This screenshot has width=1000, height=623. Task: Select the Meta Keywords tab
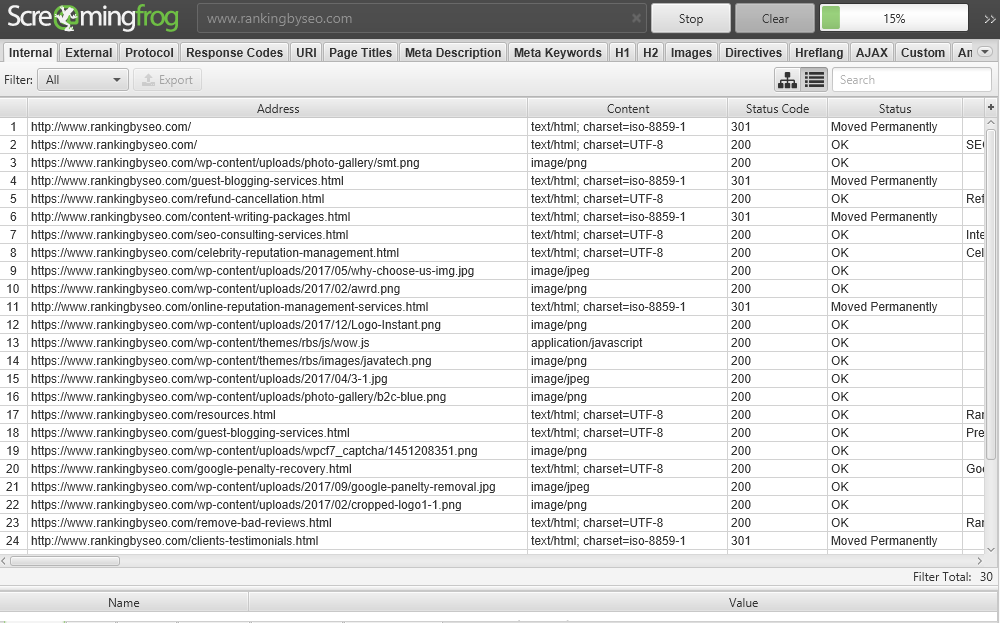(x=557, y=52)
